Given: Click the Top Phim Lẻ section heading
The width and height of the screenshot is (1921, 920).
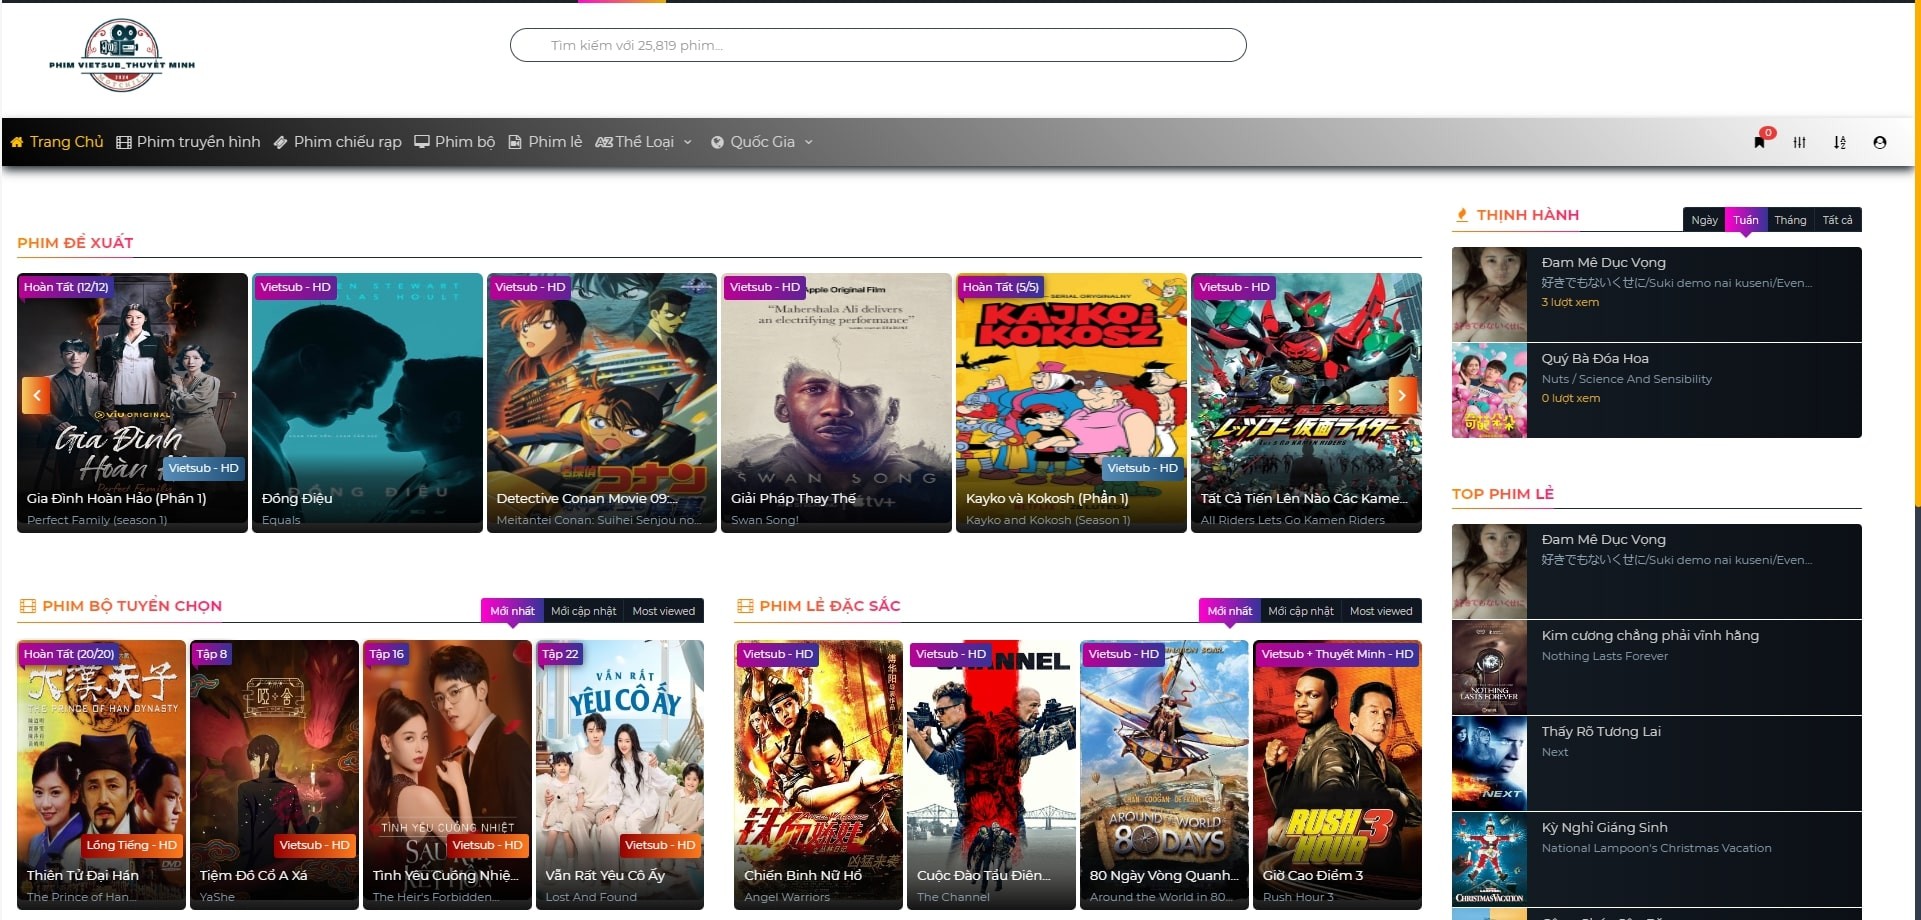Looking at the screenshot, I should [x=1503, y=494].
